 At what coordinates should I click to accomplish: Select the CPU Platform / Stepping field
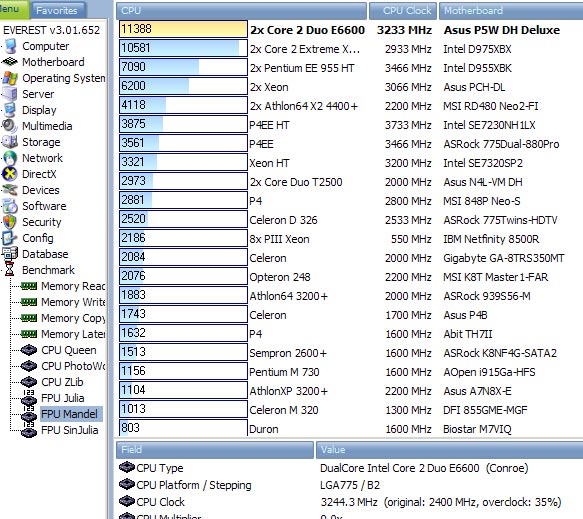click(194, 485)
